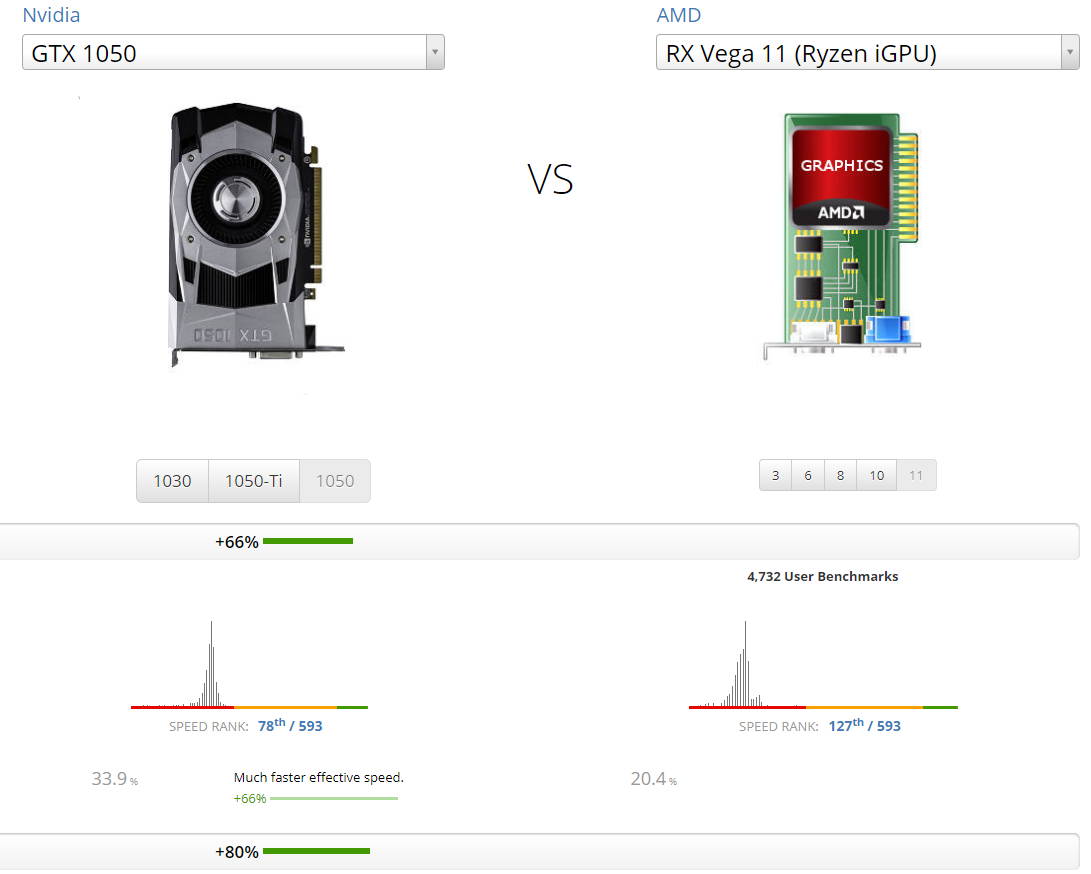Image resolution: width=1091 pixels, height=874 pixels.
Task: Open the AMD brand link
Action: tap(678, 15)
